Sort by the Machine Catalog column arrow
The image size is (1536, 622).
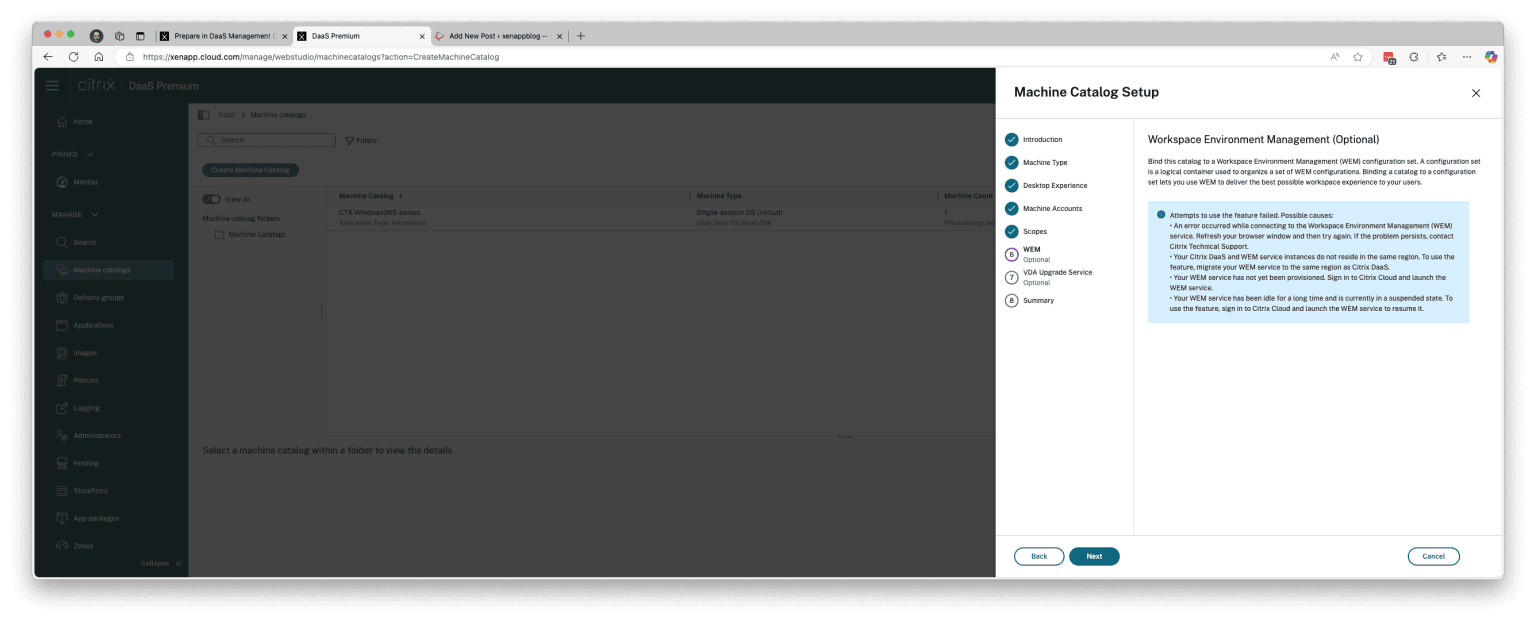pos(399,196)
